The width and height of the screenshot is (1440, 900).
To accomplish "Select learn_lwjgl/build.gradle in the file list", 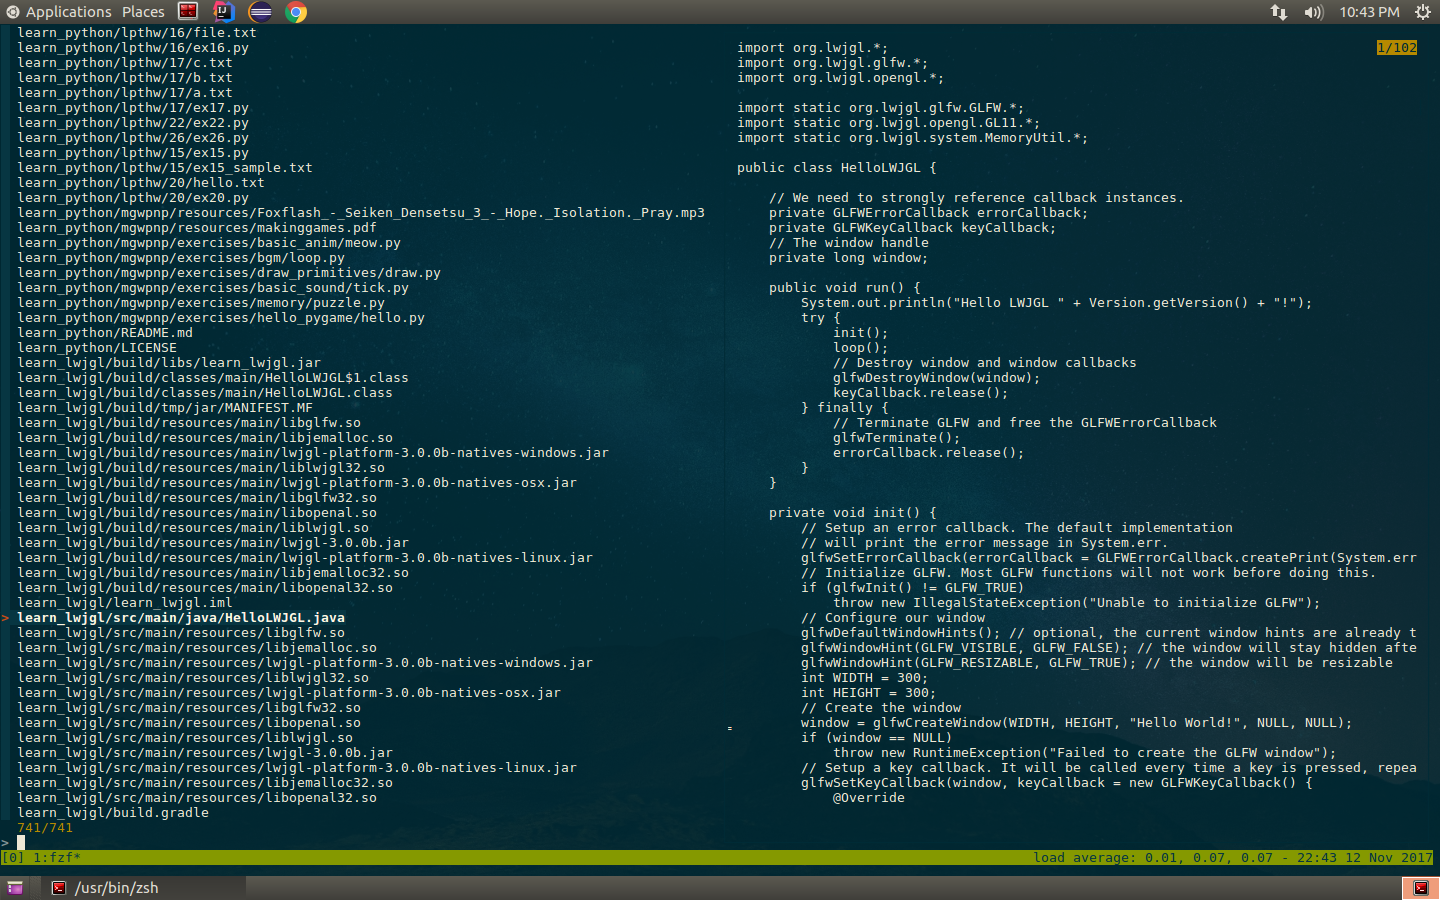I will (x=113, y=813).
